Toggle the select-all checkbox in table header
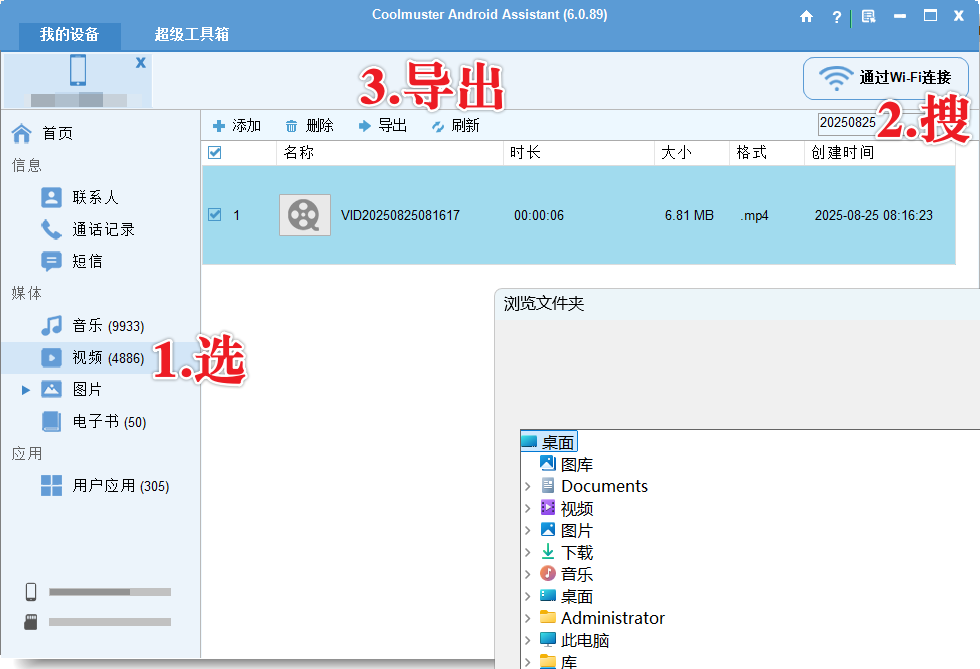Image resolution: width=980 pixels, height=669 pixels. [214, 153]
